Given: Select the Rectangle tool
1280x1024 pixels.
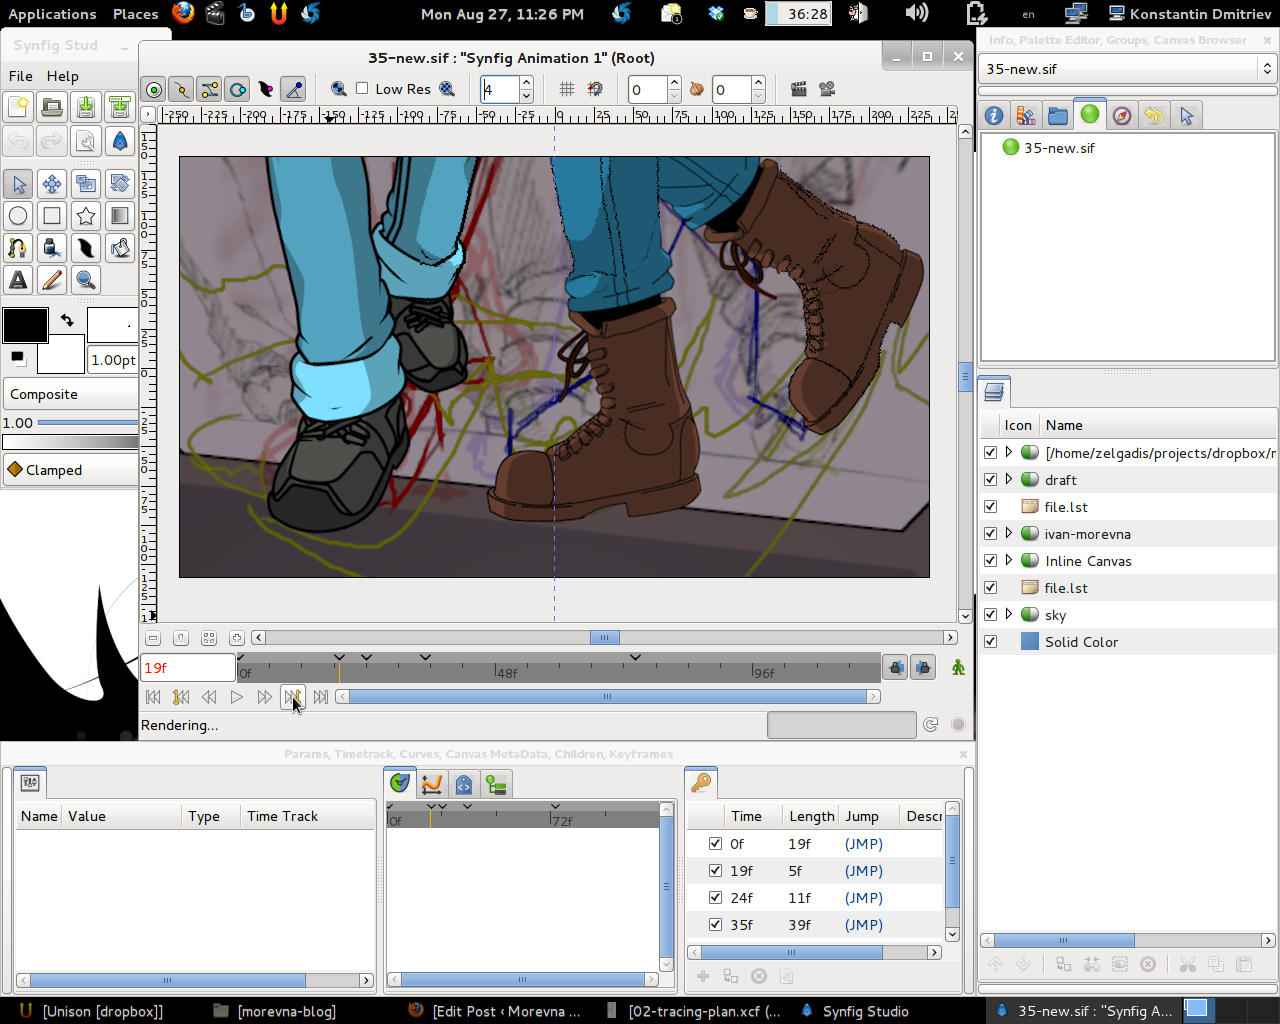Looking at the screenshot, I should pos(52,215).
